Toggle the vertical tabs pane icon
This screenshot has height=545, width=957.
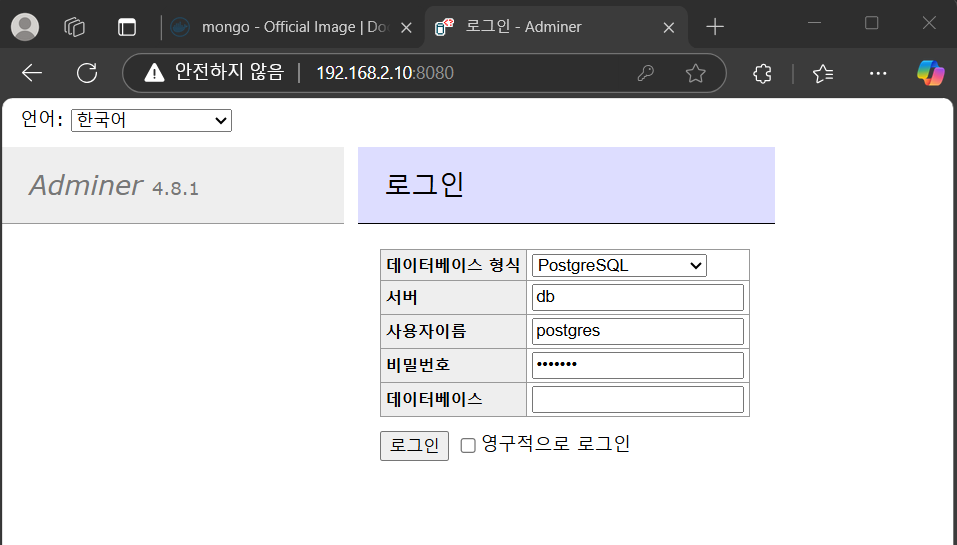click(x=127, y=27)
